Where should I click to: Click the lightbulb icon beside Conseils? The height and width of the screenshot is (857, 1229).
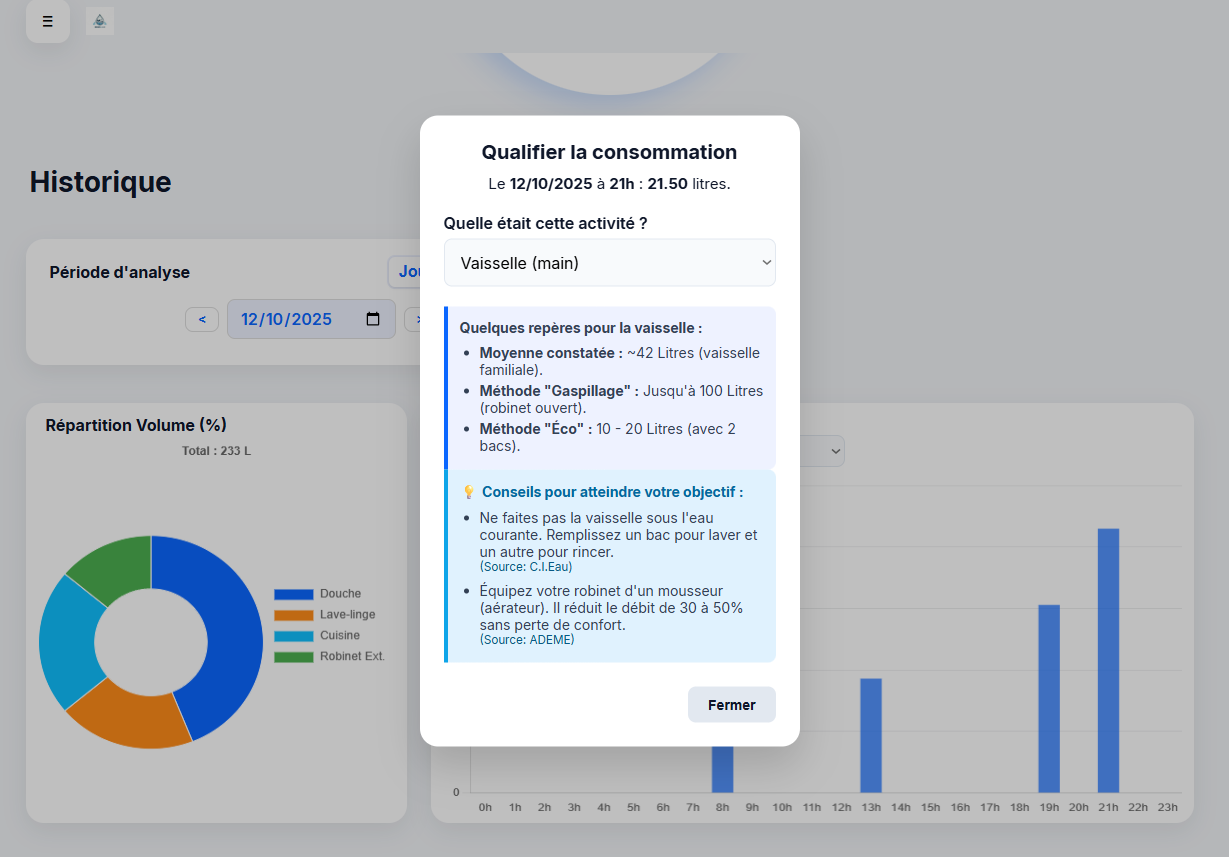pyautogui.click(x=468, y=492)
